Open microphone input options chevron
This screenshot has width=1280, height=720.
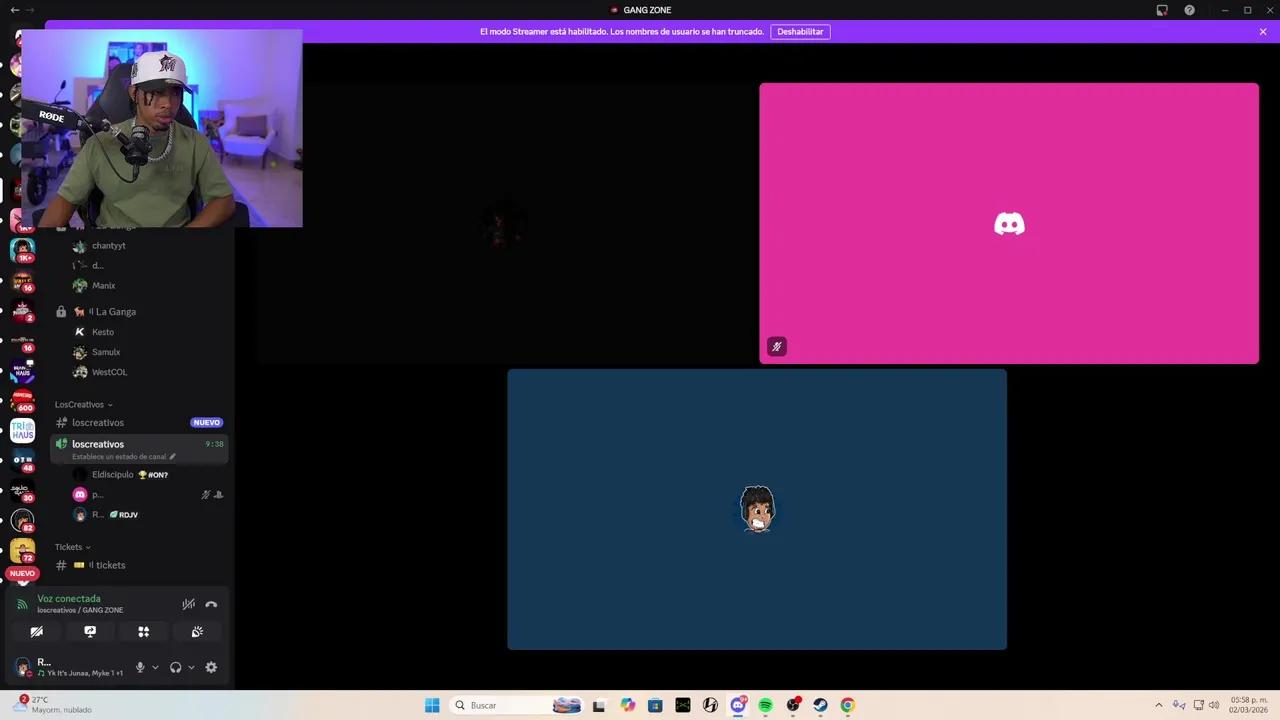point(155,667)
